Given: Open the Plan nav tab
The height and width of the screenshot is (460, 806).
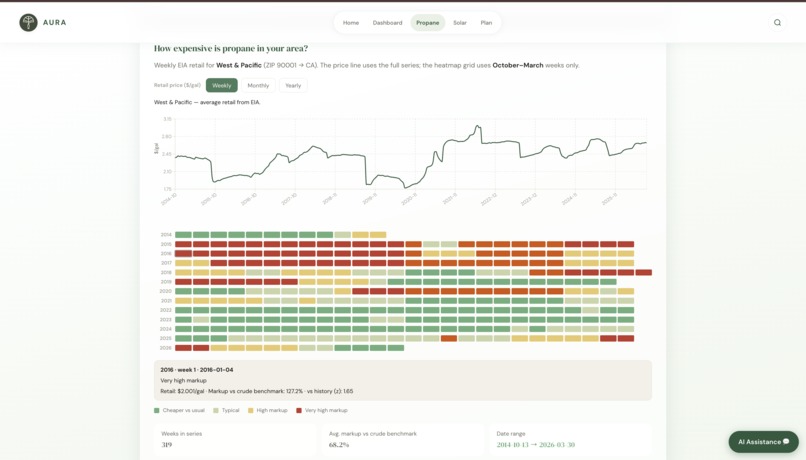Looking at the screenshot, I should point(486,23).
